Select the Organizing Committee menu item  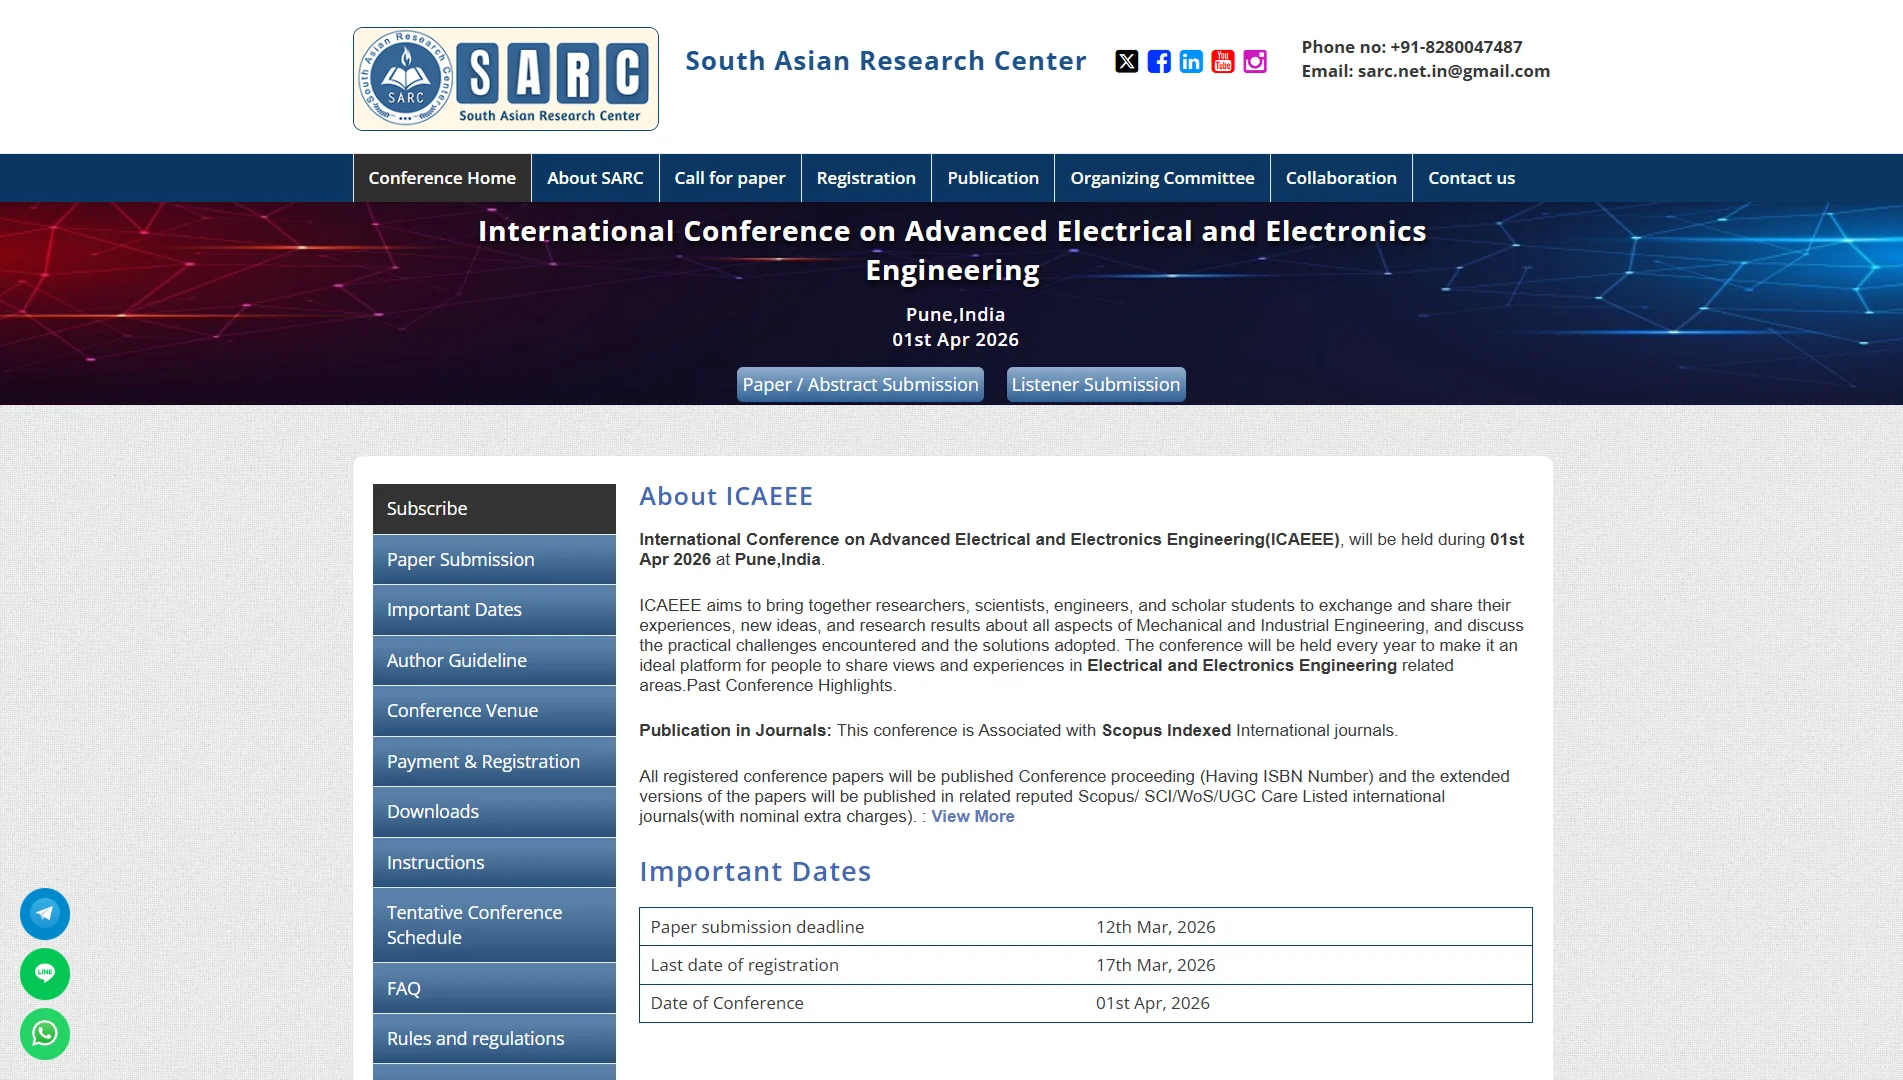pos(1162,178)
